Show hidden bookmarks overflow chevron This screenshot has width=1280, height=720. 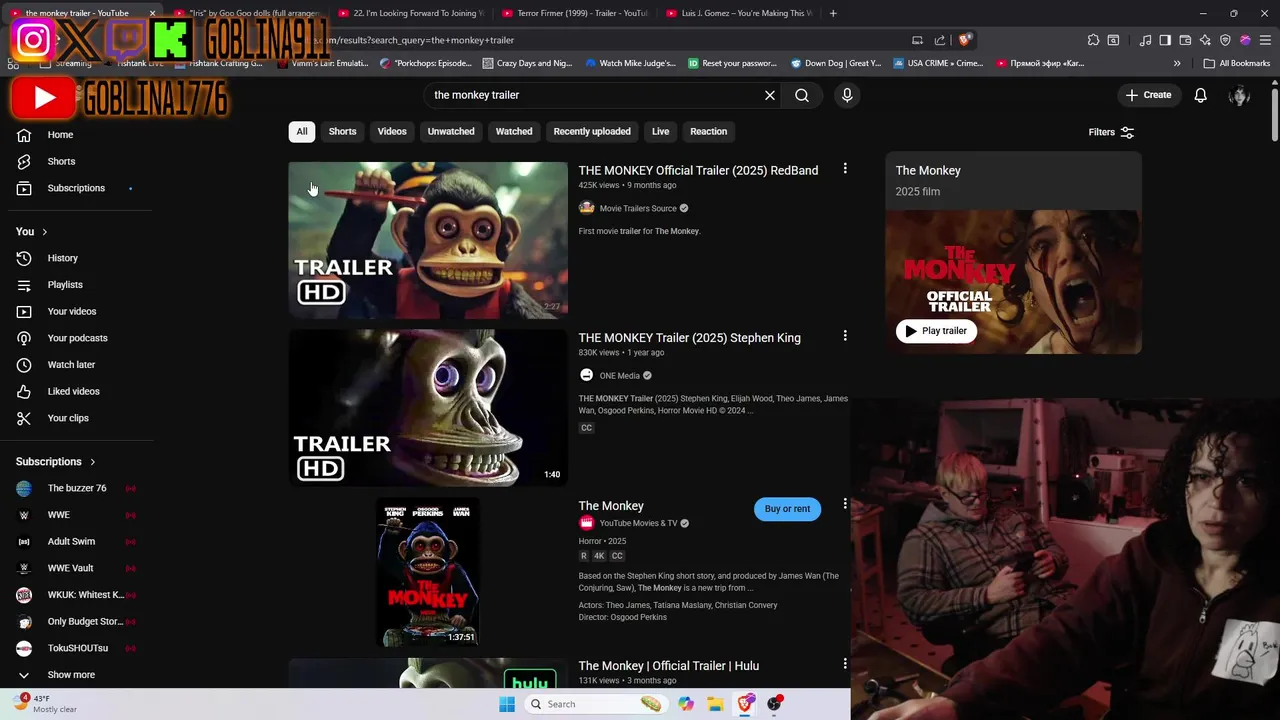(1177, 63)
